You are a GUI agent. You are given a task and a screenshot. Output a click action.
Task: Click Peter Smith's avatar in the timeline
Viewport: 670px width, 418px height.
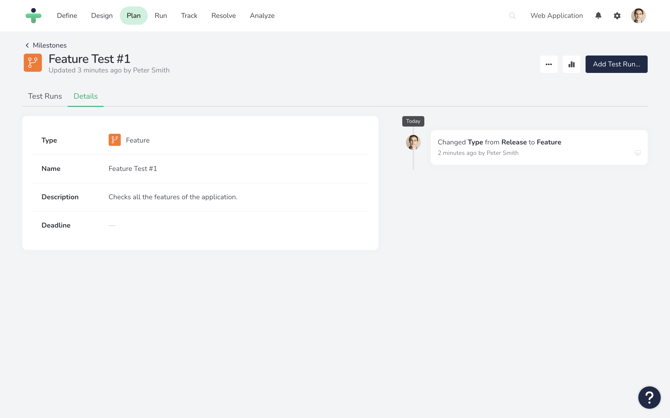tap(413, 143)
